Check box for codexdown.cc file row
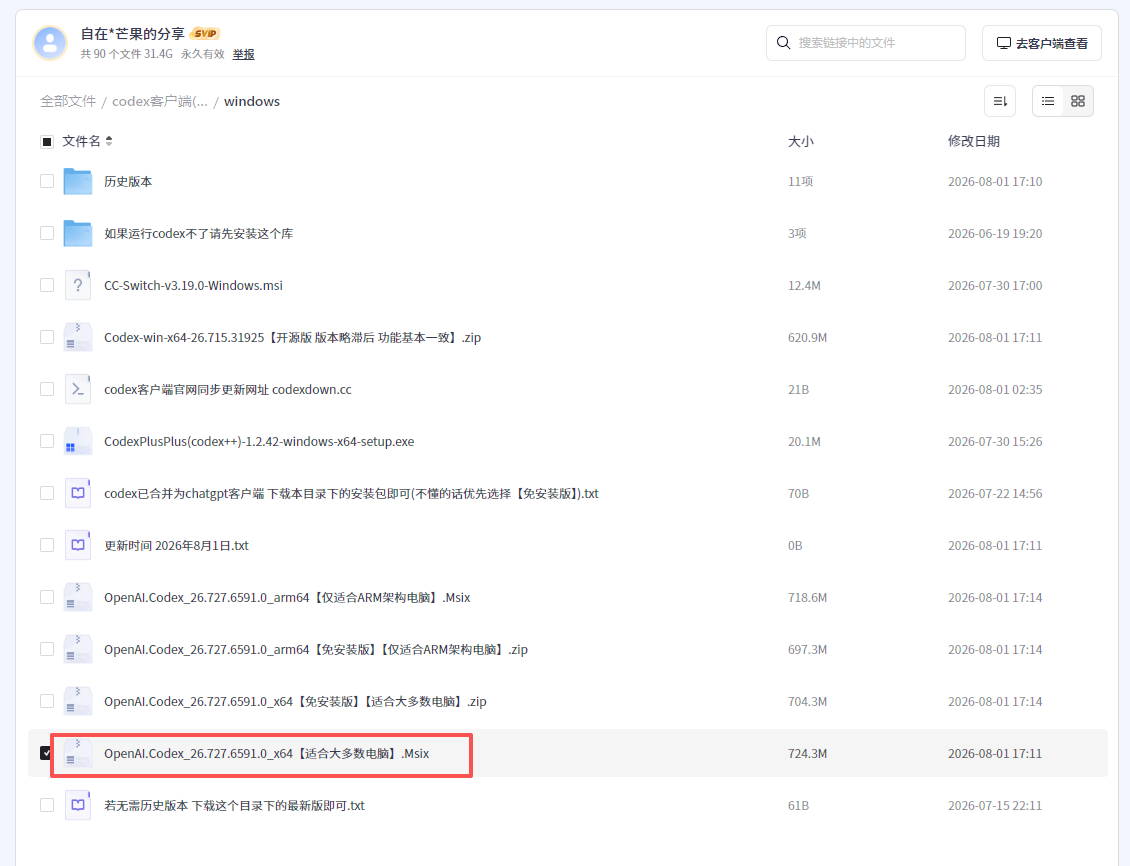 coord(47,389)
